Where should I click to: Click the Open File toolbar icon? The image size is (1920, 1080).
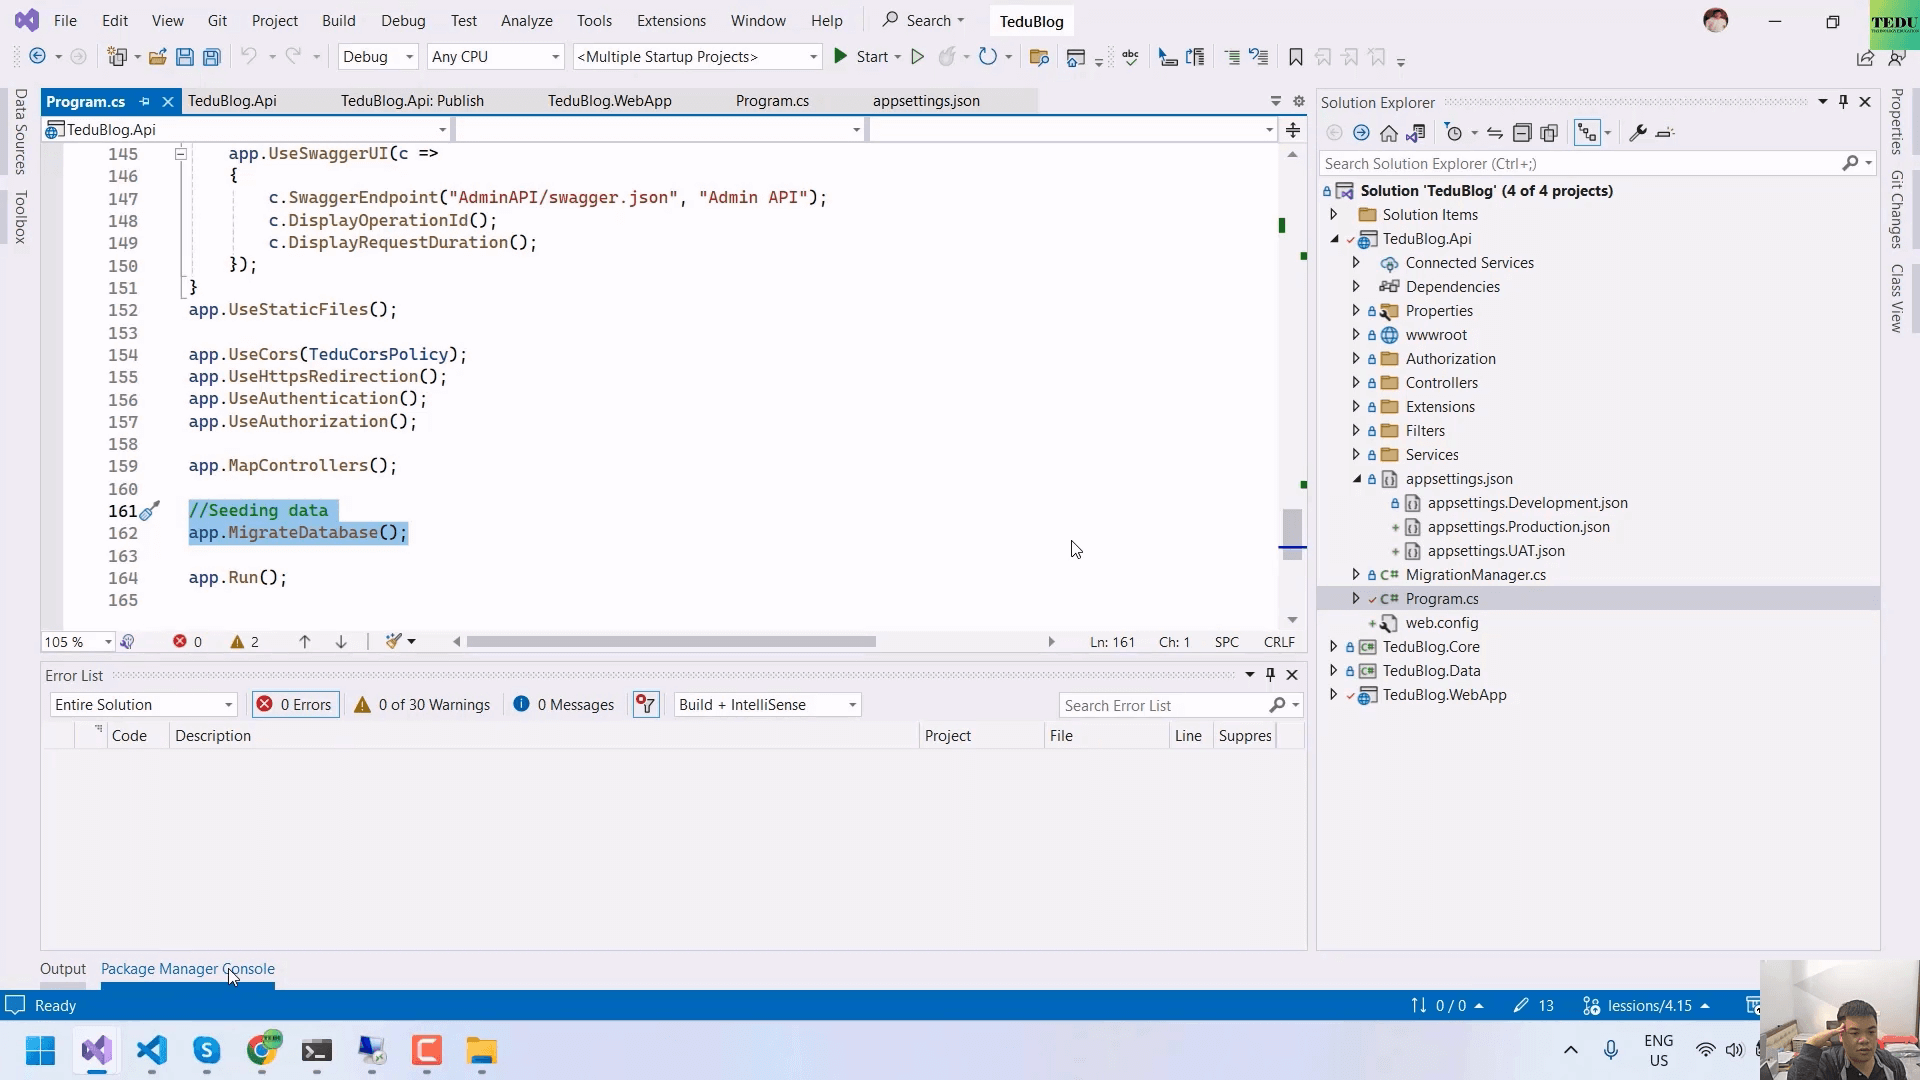click(x=157, y=57)
